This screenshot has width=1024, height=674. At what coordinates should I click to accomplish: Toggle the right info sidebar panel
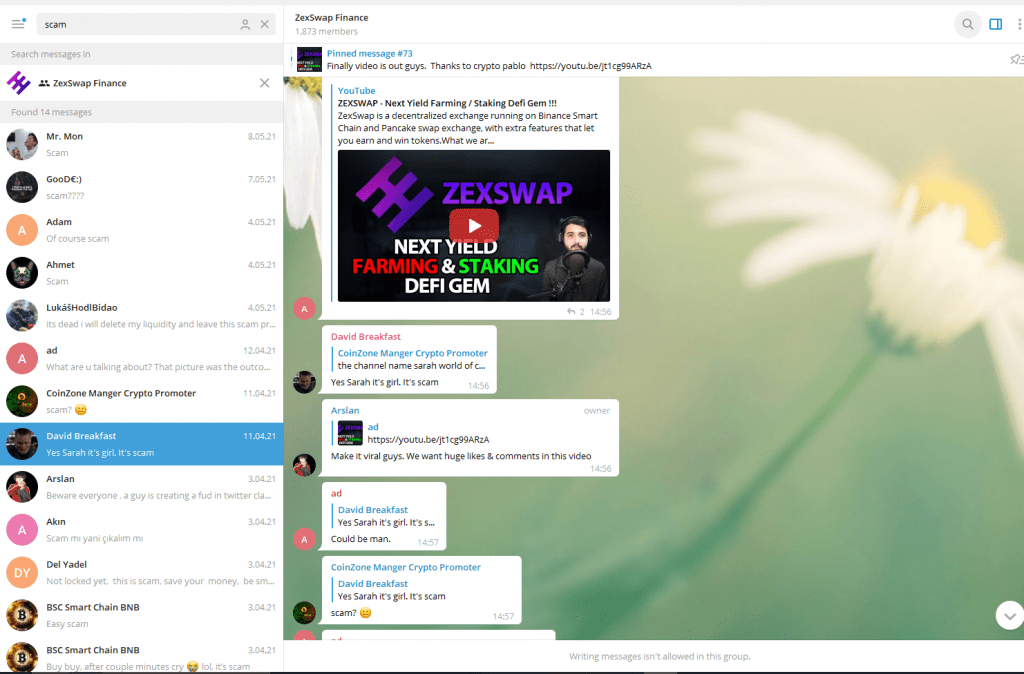point(995,24)
